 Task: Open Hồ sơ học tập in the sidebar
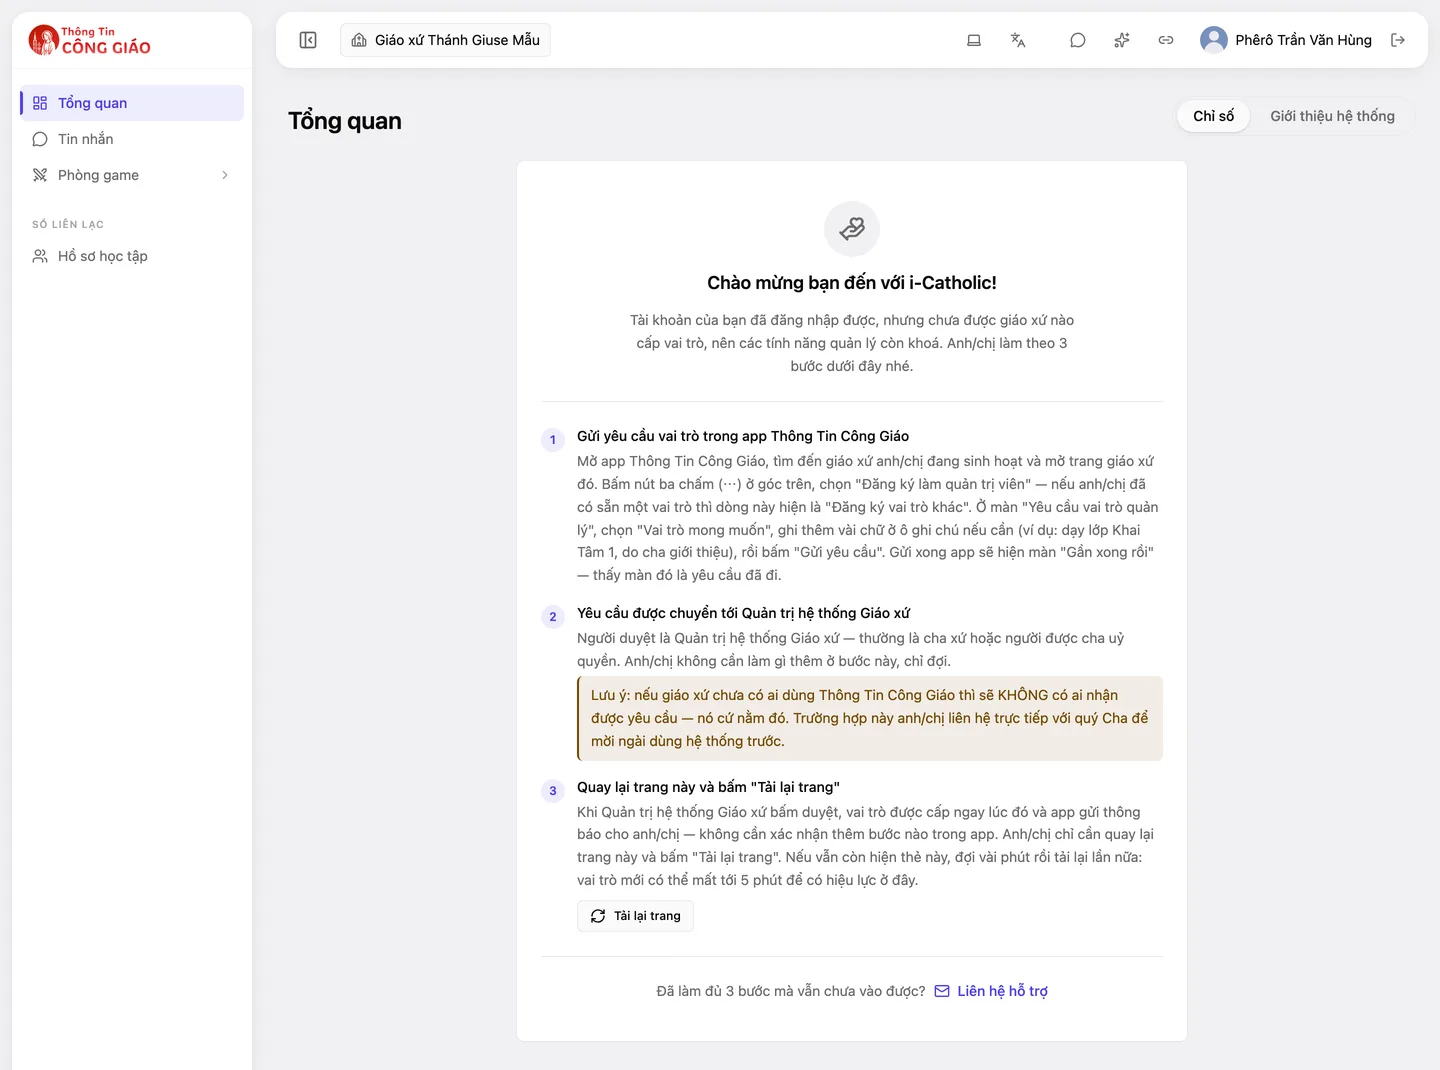point(132,256)
